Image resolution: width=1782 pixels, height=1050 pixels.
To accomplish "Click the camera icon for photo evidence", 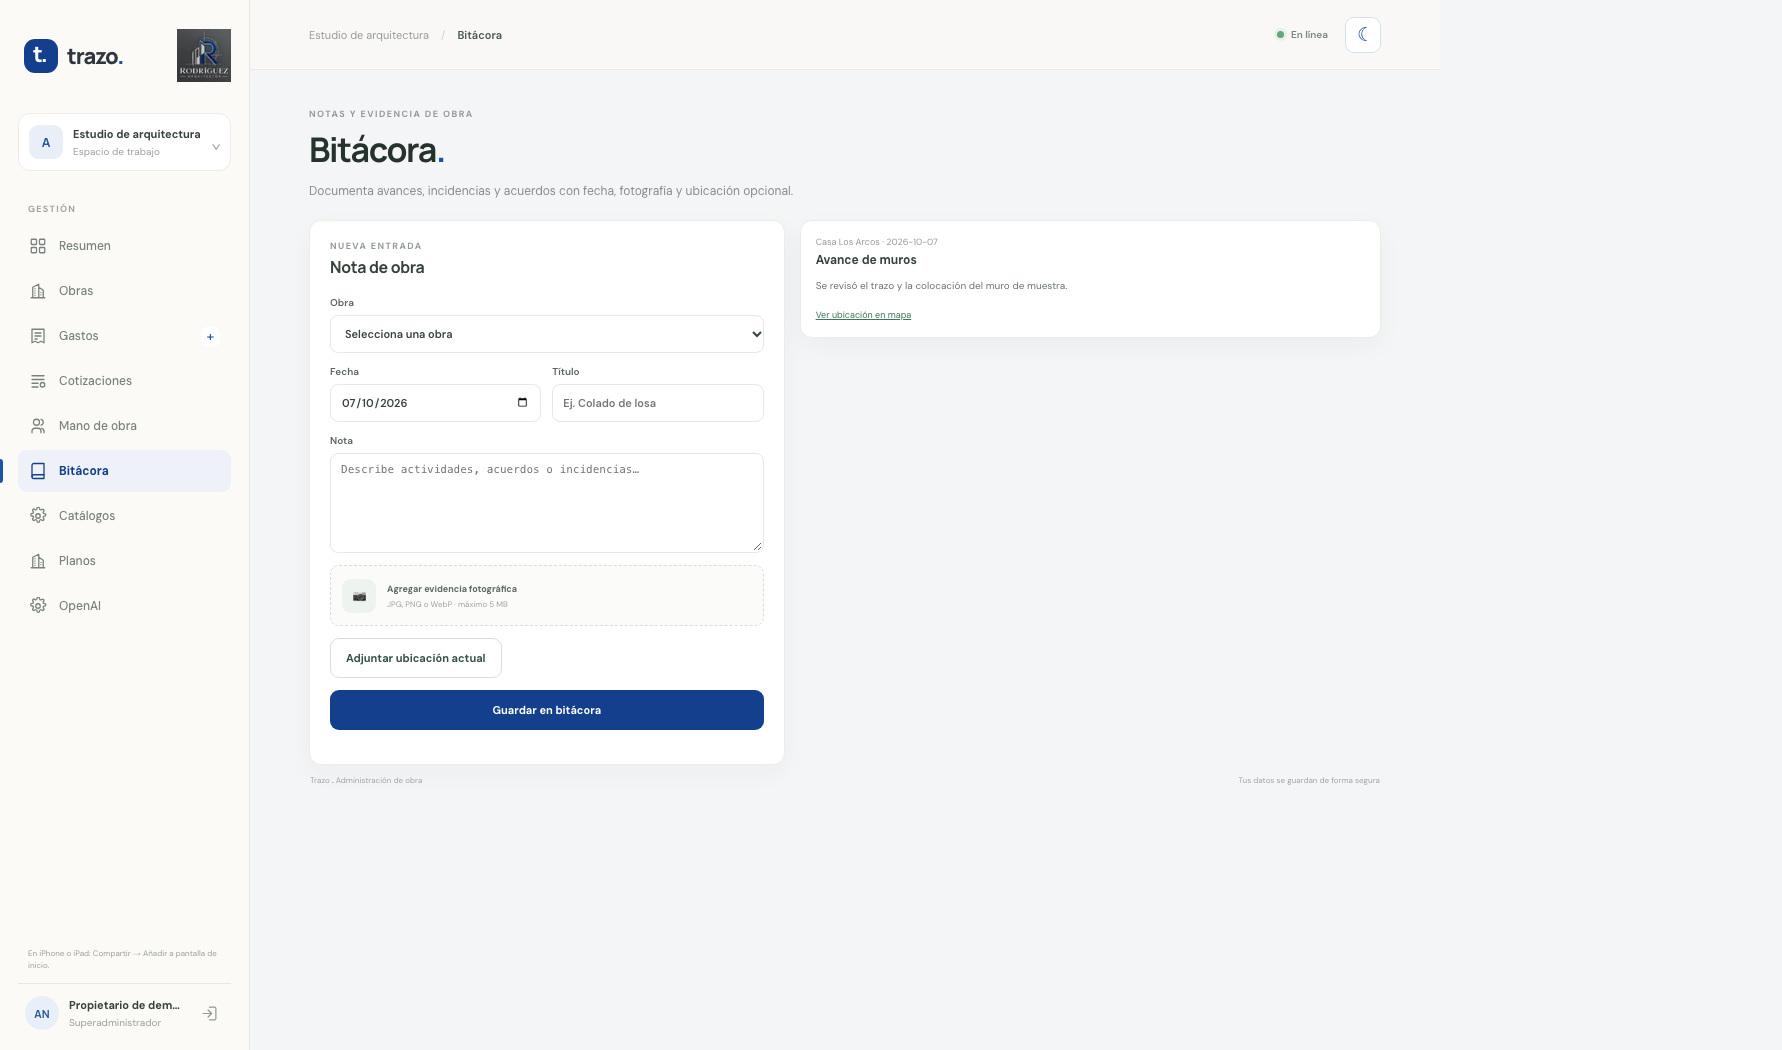I will [359, 596].
